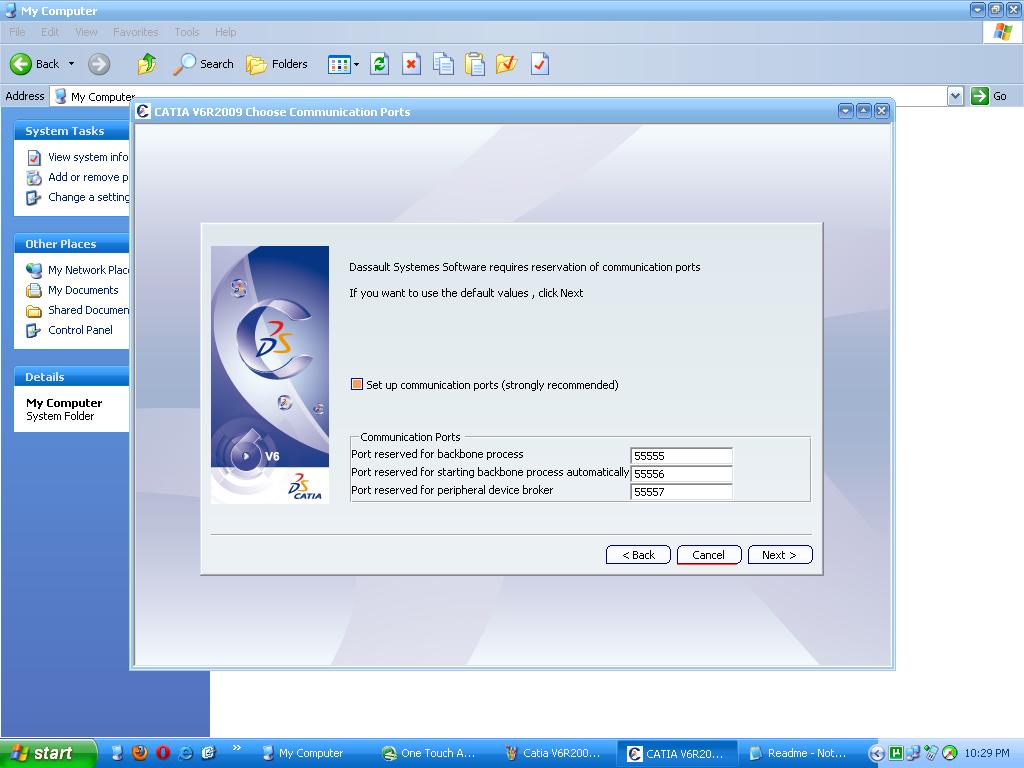
Task: Open the Edit menu in My Computer
Action: [x=50, y=32]
